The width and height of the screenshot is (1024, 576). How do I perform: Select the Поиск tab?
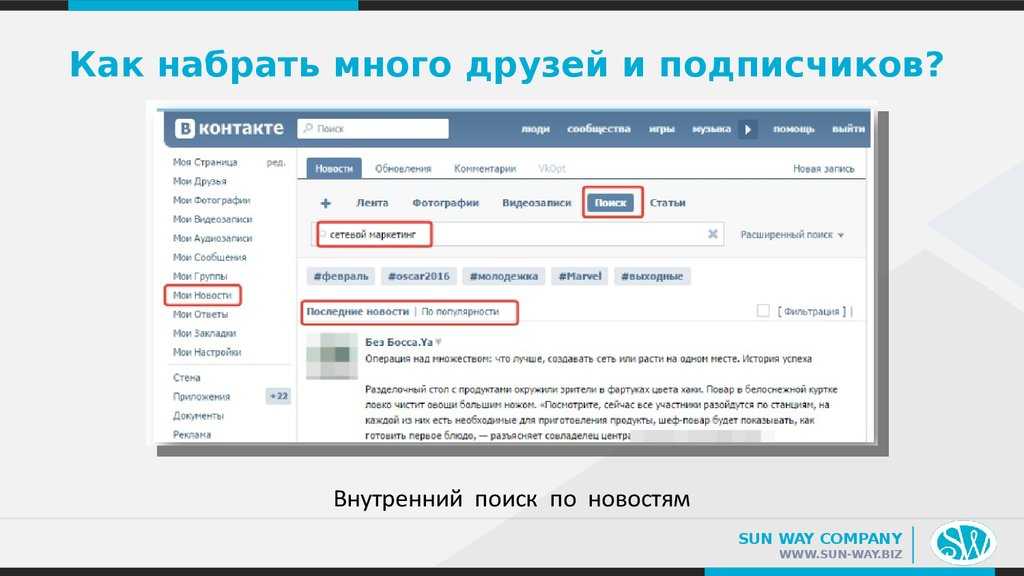click(x=610, y=203)
